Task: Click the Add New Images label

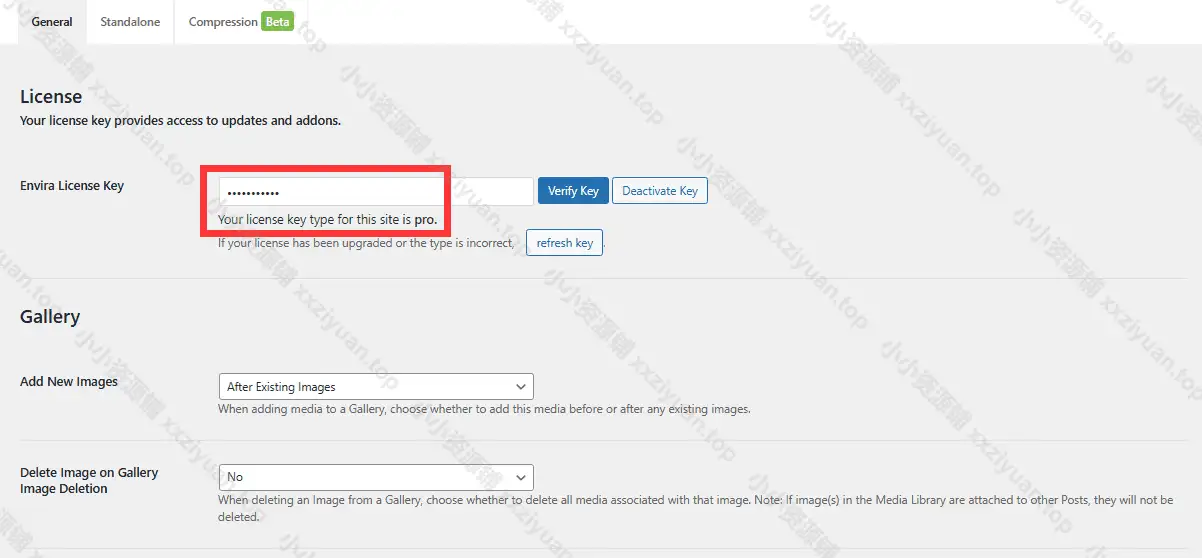Action: [x=69, y=381]
